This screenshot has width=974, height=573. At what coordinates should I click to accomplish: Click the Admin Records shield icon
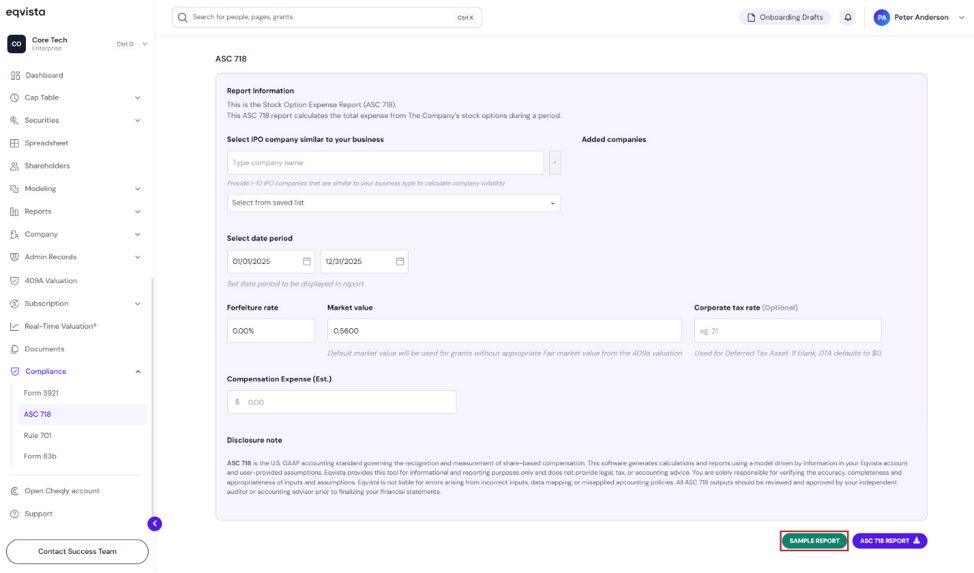14,257
